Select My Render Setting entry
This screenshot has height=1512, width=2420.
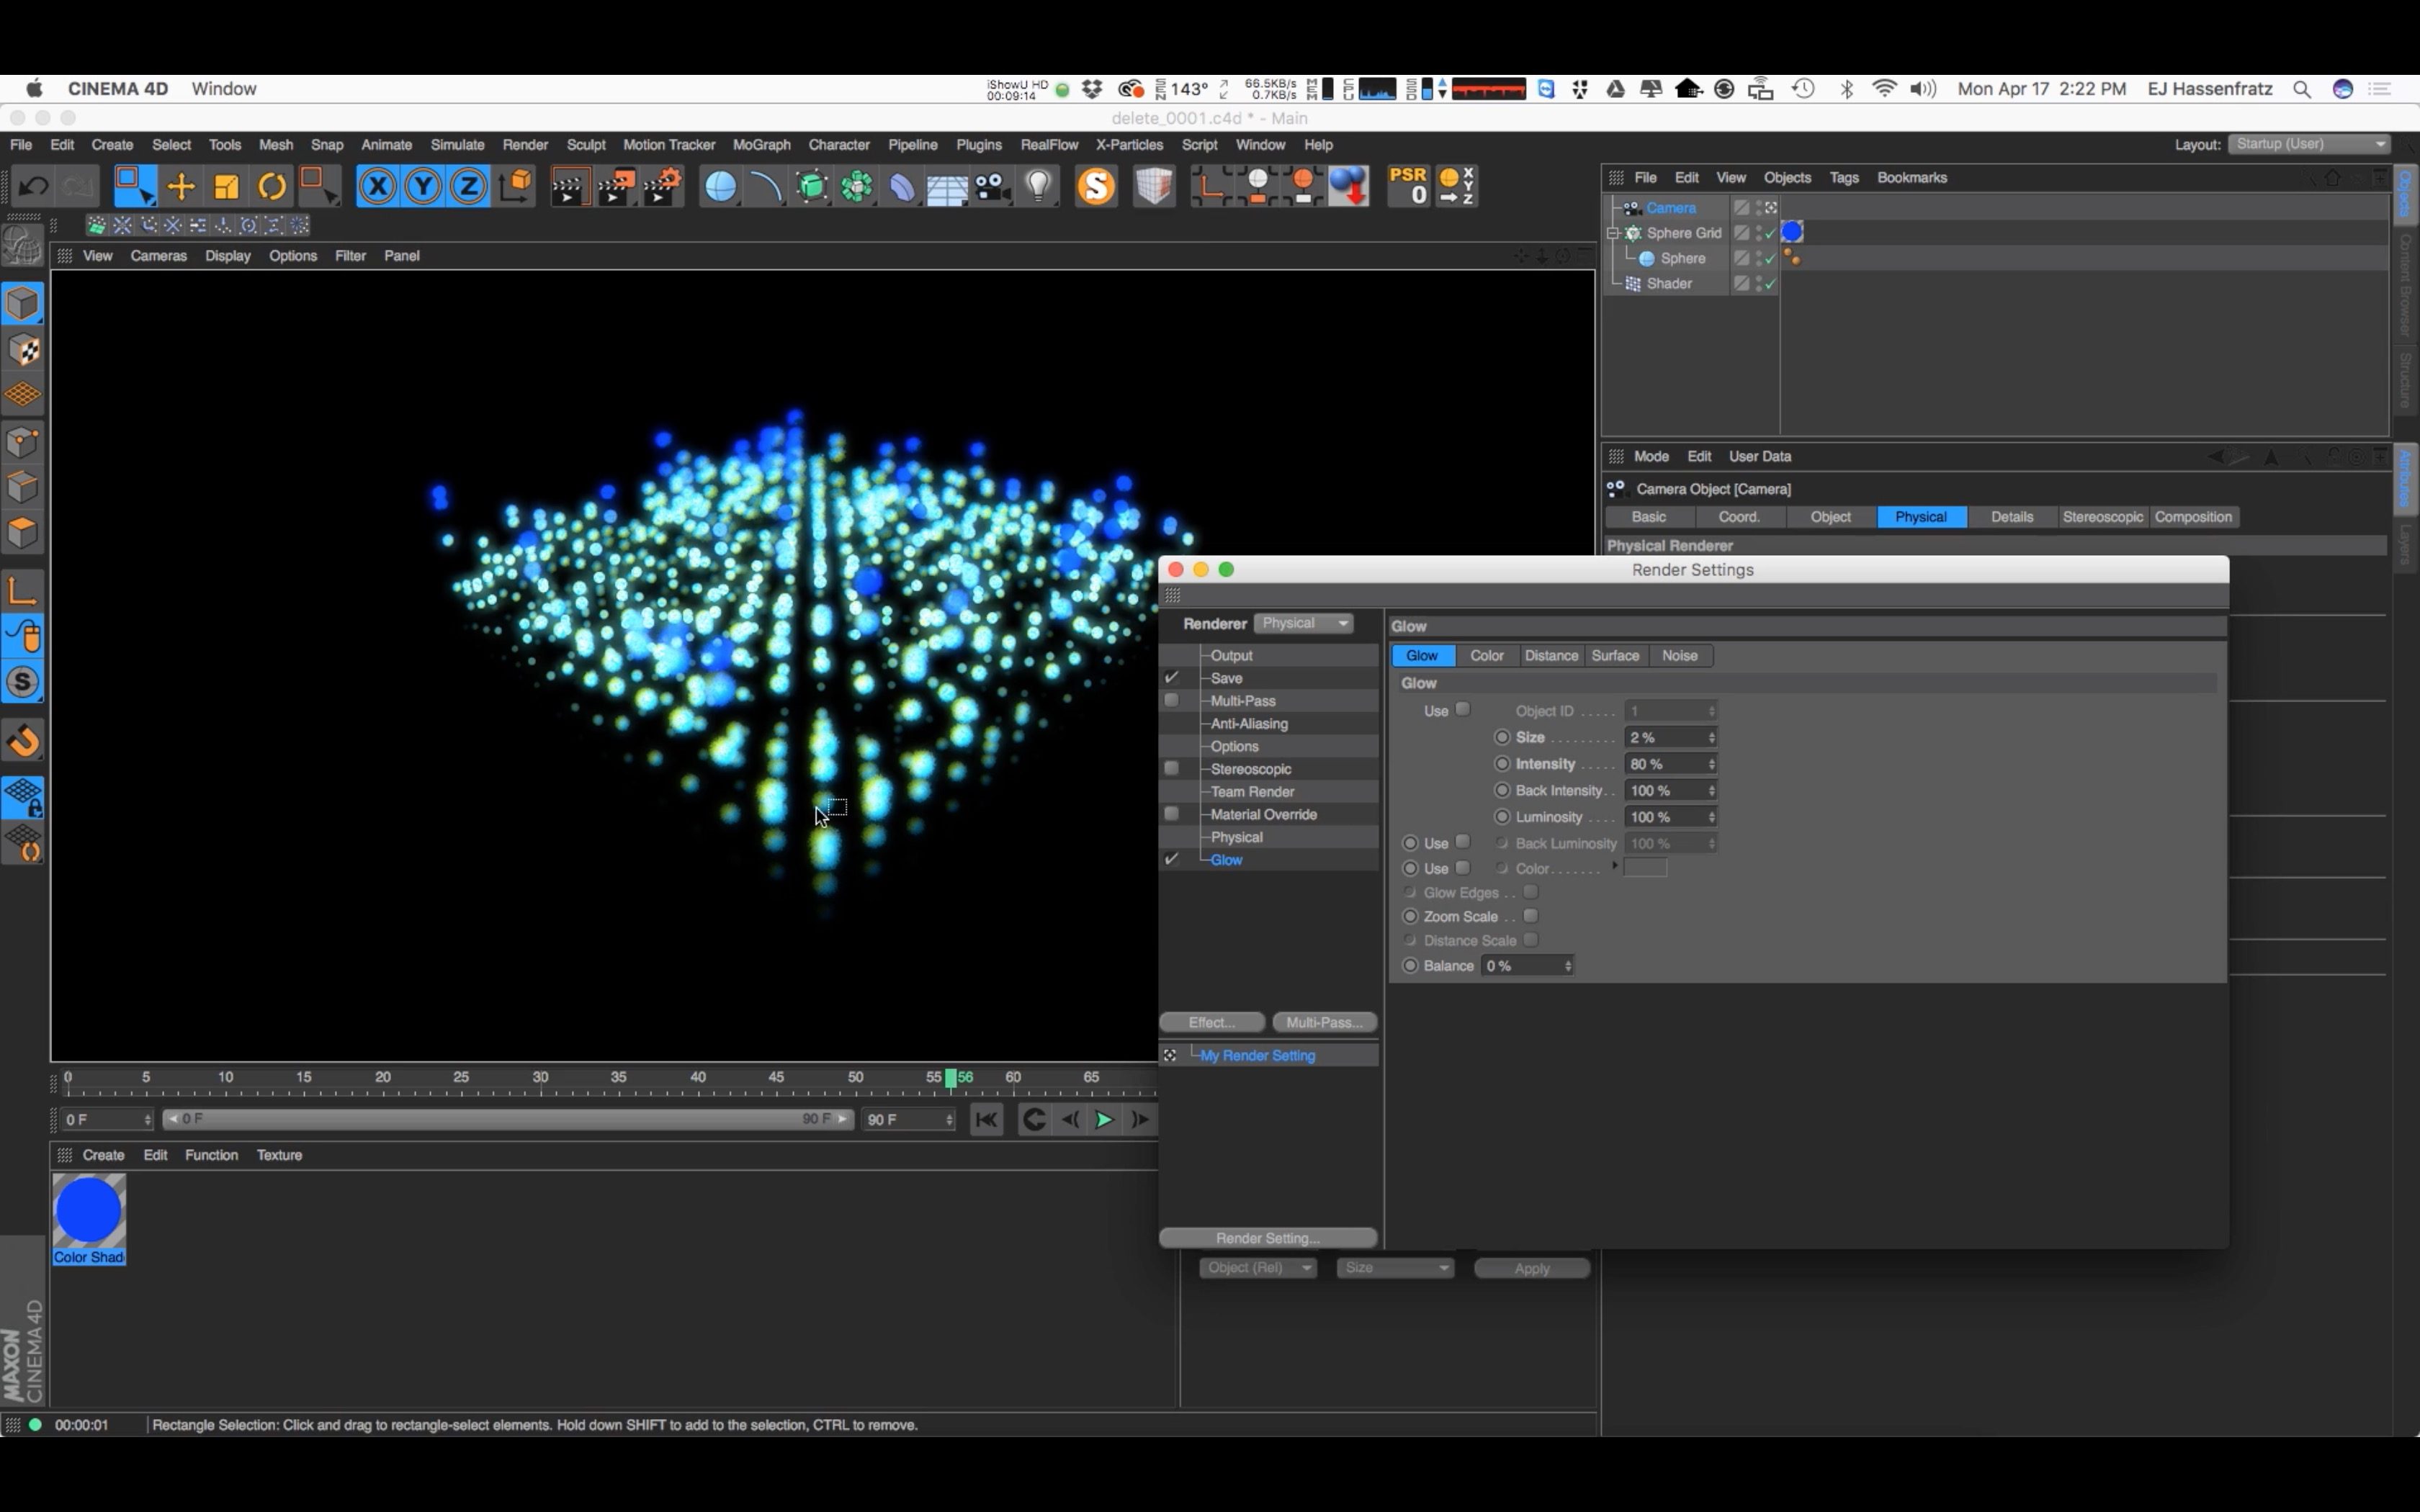[1257, 1056]
